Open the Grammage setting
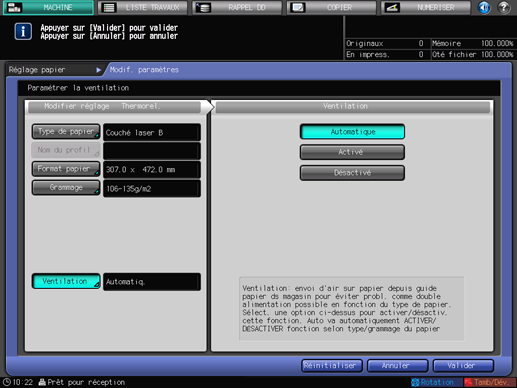 coord(66,188)
